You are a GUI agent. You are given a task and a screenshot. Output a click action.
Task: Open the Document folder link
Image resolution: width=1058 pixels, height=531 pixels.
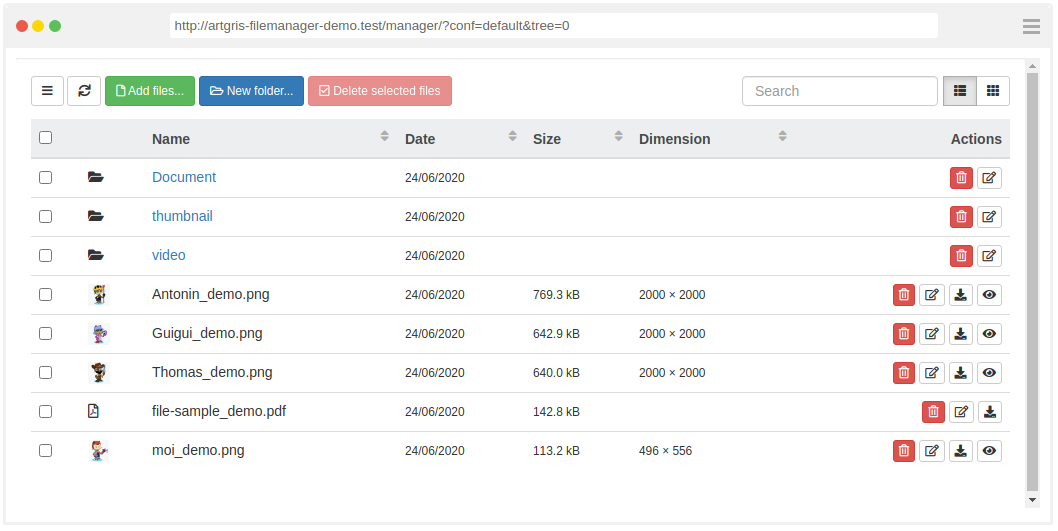coord(184,177)
